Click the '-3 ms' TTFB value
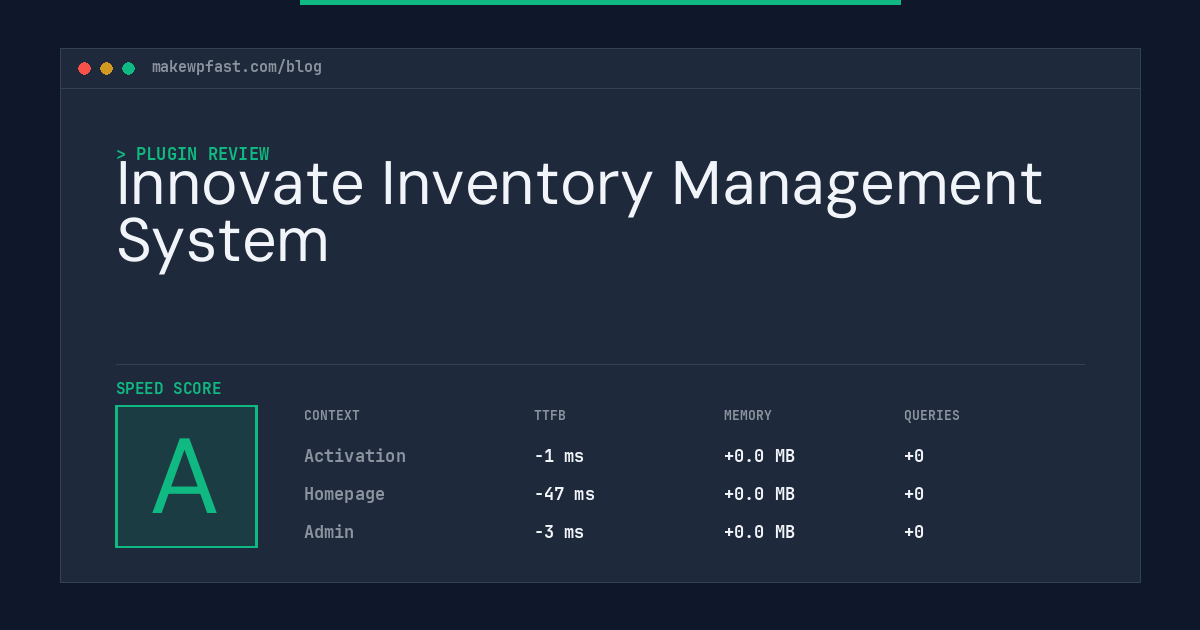1200x630 pixels. click(559, 532)
